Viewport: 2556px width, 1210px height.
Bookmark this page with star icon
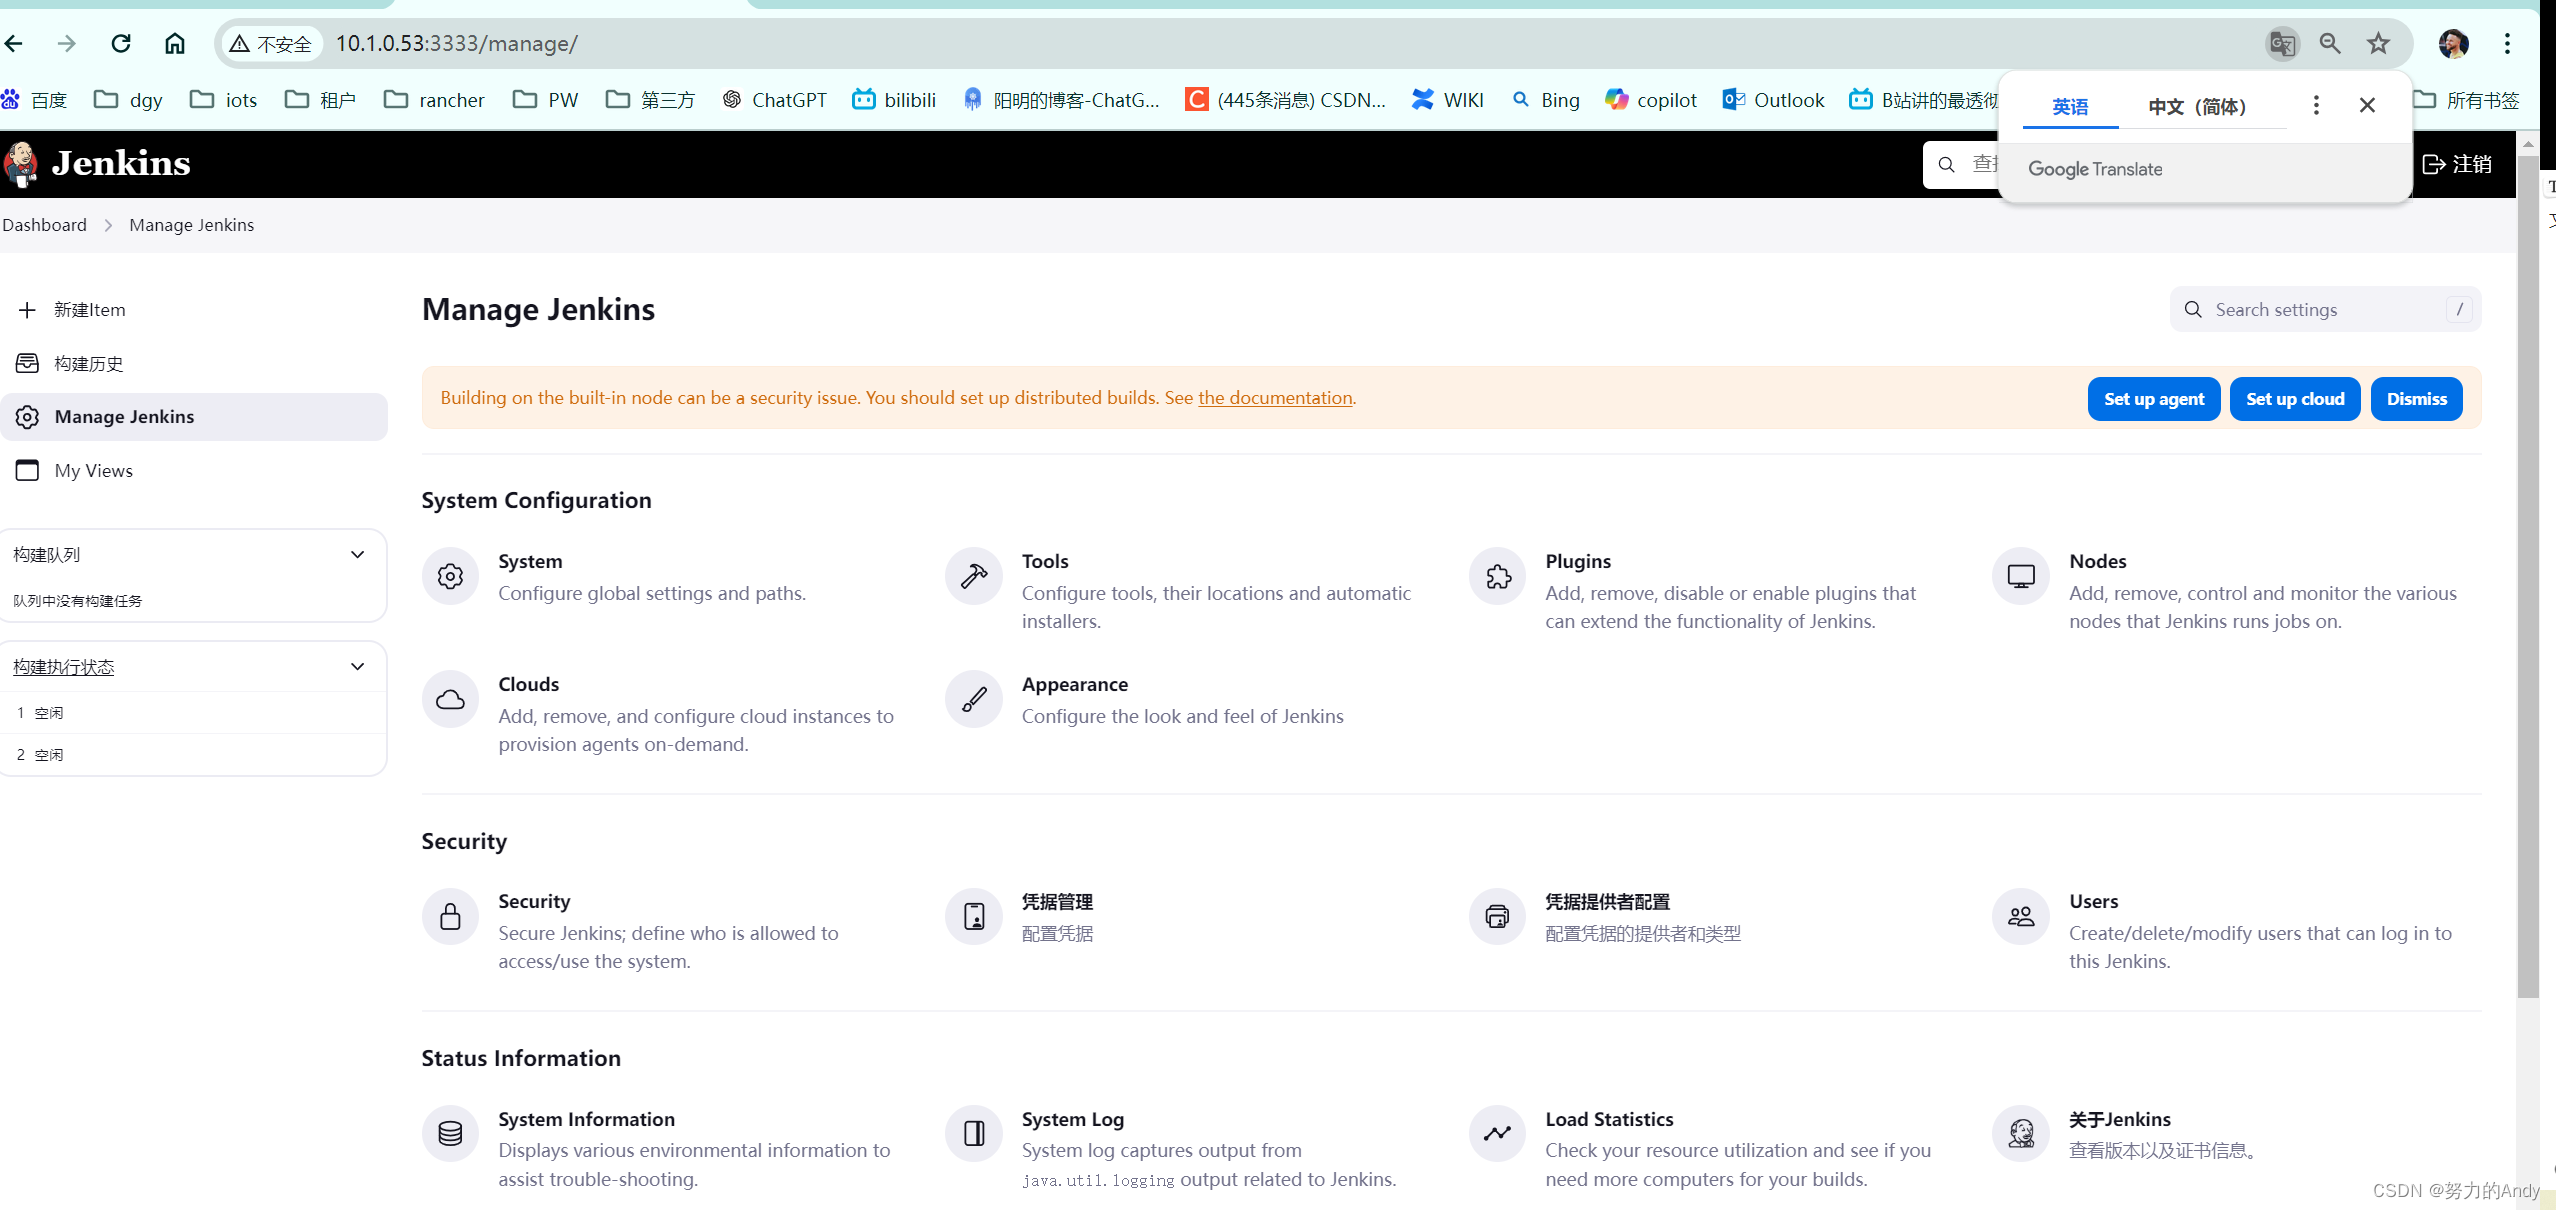(x=2378, y=44)
